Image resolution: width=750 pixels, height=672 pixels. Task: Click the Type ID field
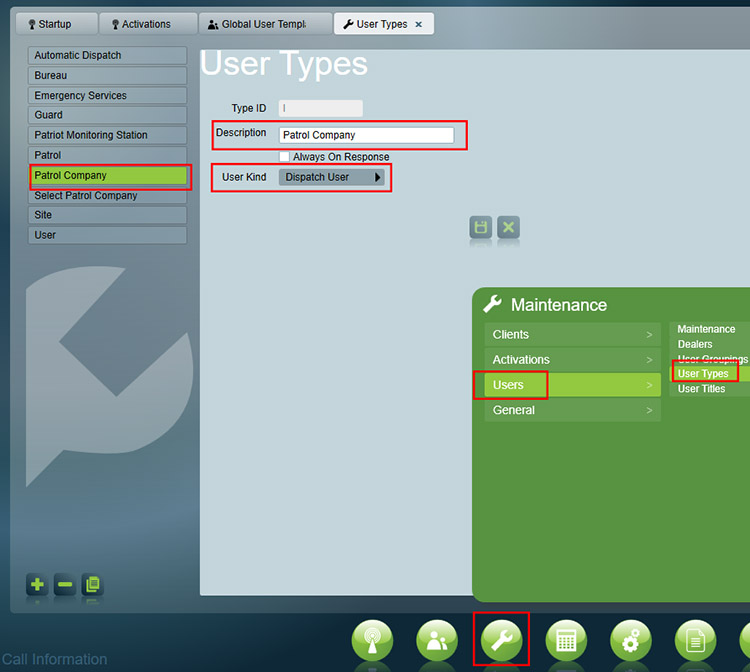(320, 108)
